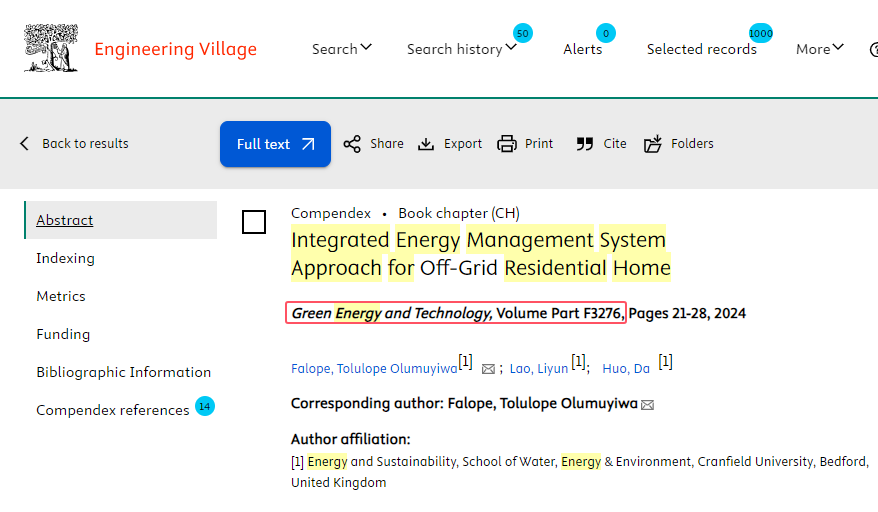View Selected records list

(701, 49)
